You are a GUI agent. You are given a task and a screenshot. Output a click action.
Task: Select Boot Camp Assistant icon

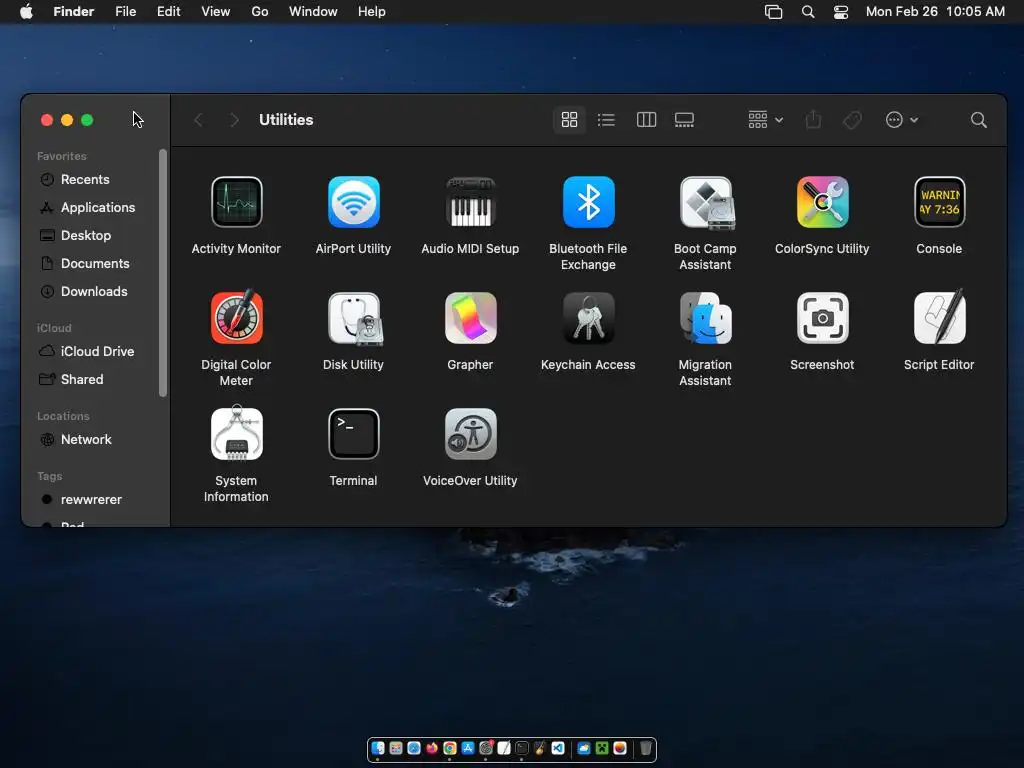click(x=705, y=202)
